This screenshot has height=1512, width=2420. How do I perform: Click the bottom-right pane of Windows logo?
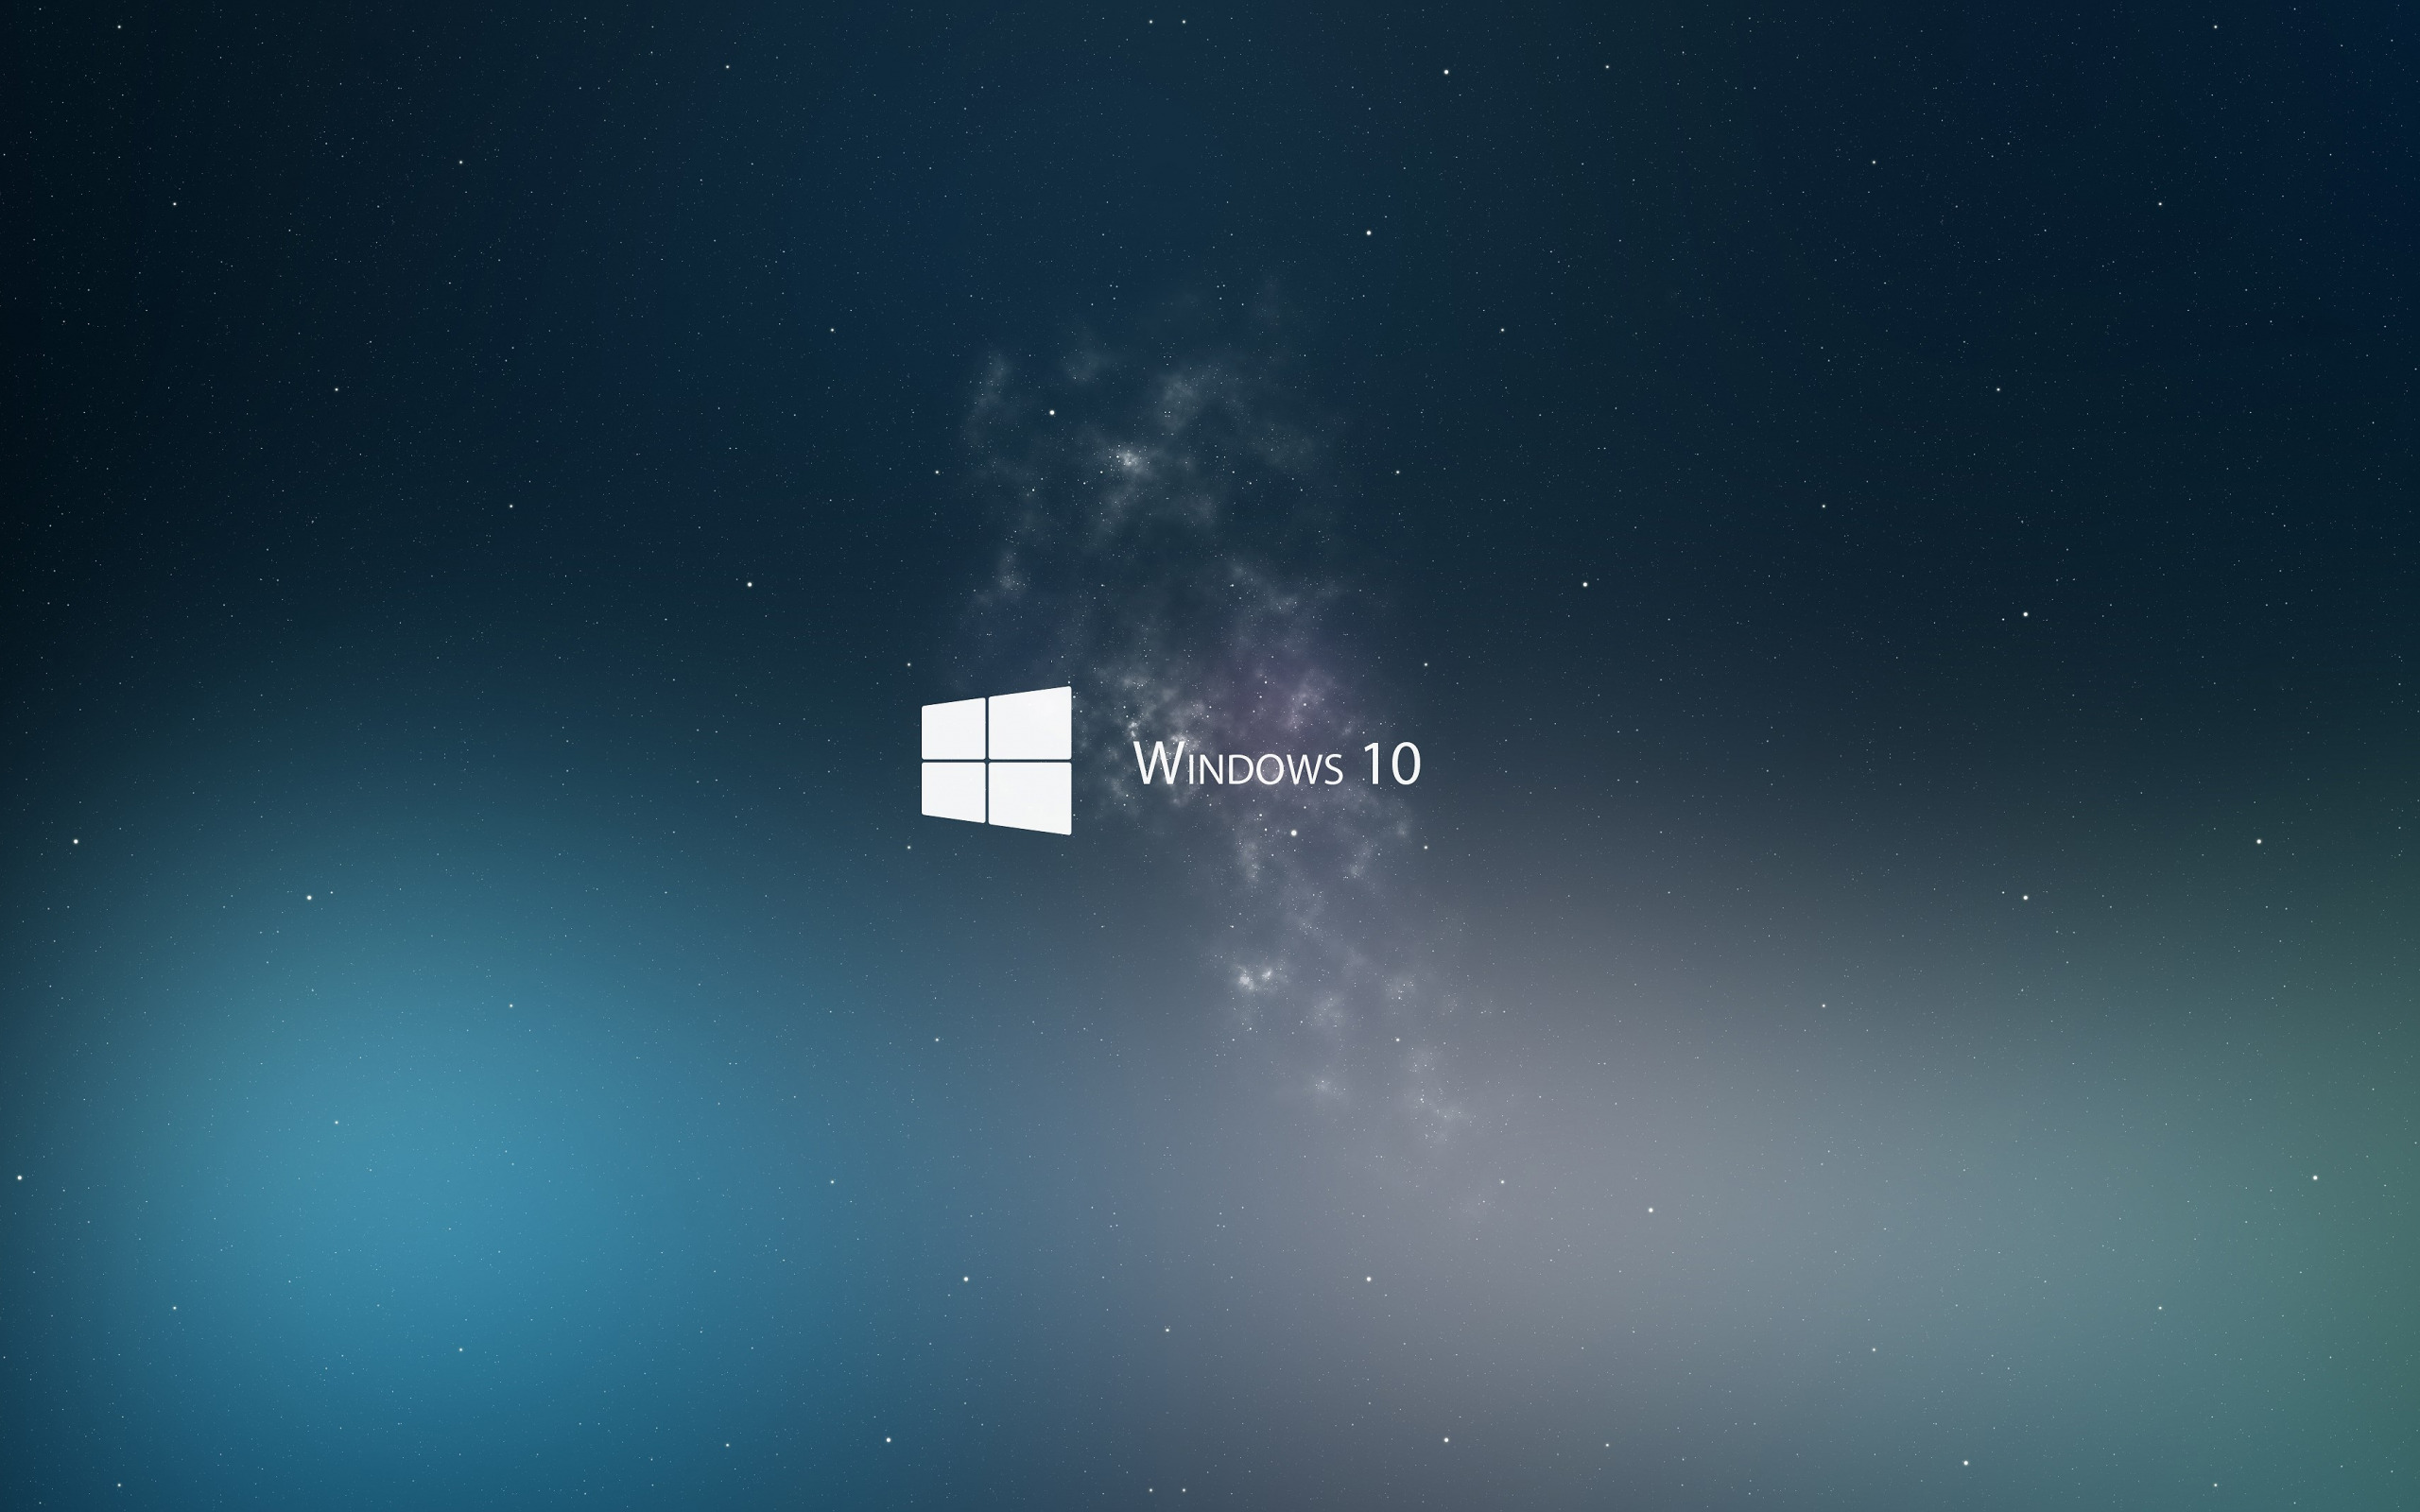tap(1029, 796)
